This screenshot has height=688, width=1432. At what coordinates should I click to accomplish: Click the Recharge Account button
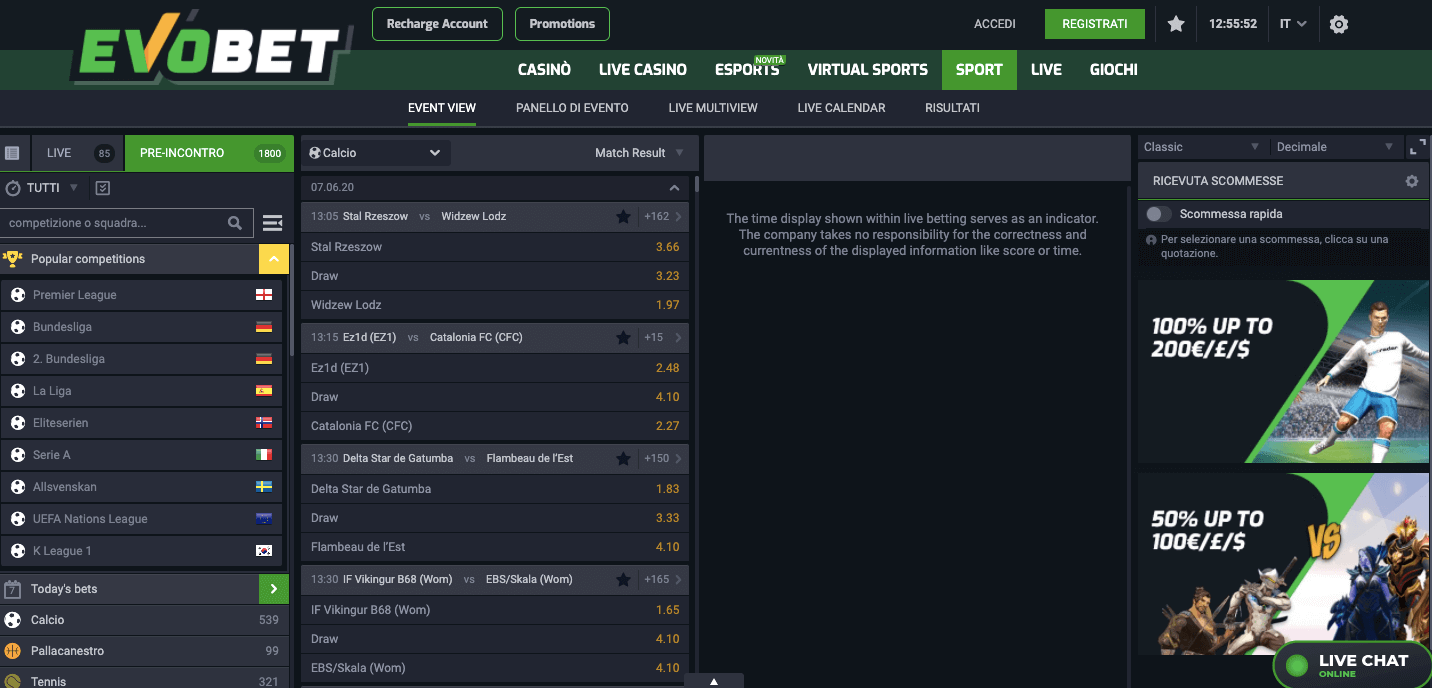[x=437, y=24]
